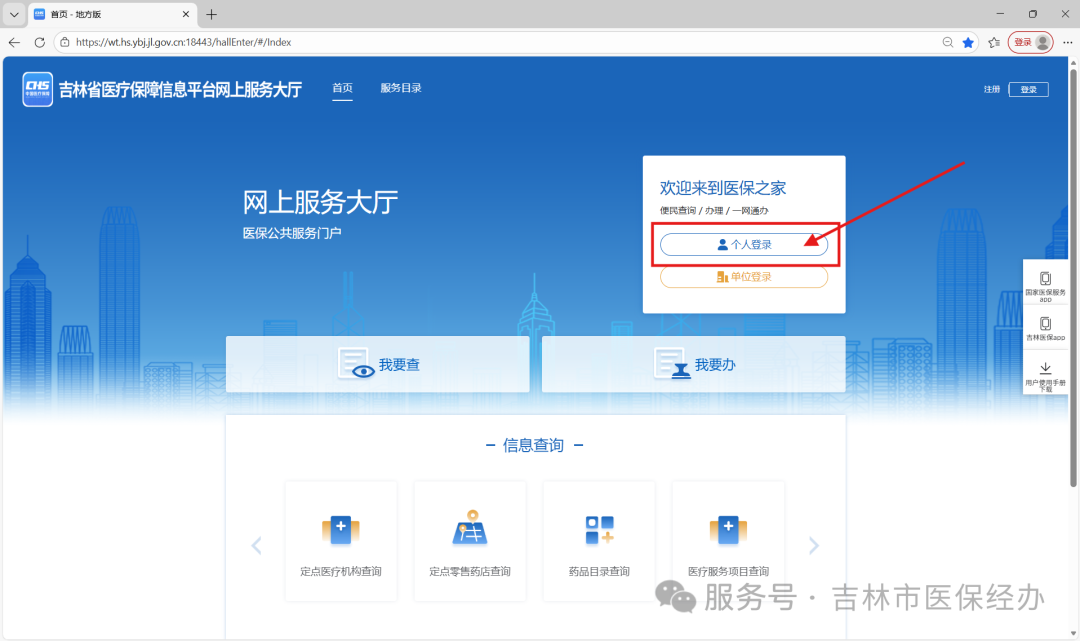Switch to the 首页 navigation tab
This screenshot has height=641, width=1080.
342,88
